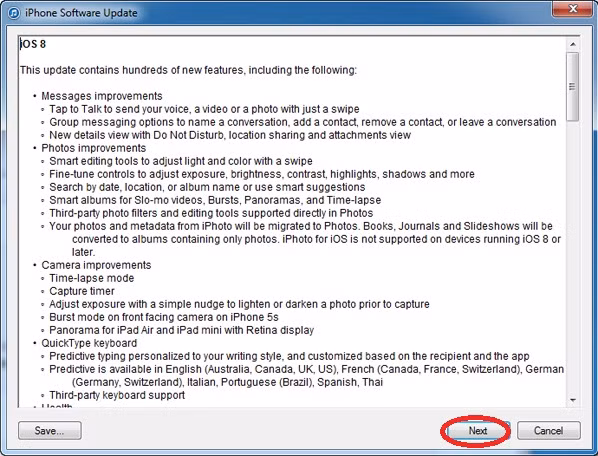
Task: Click 'Search by date, location, or album name' line
Action: pos(207,187)
